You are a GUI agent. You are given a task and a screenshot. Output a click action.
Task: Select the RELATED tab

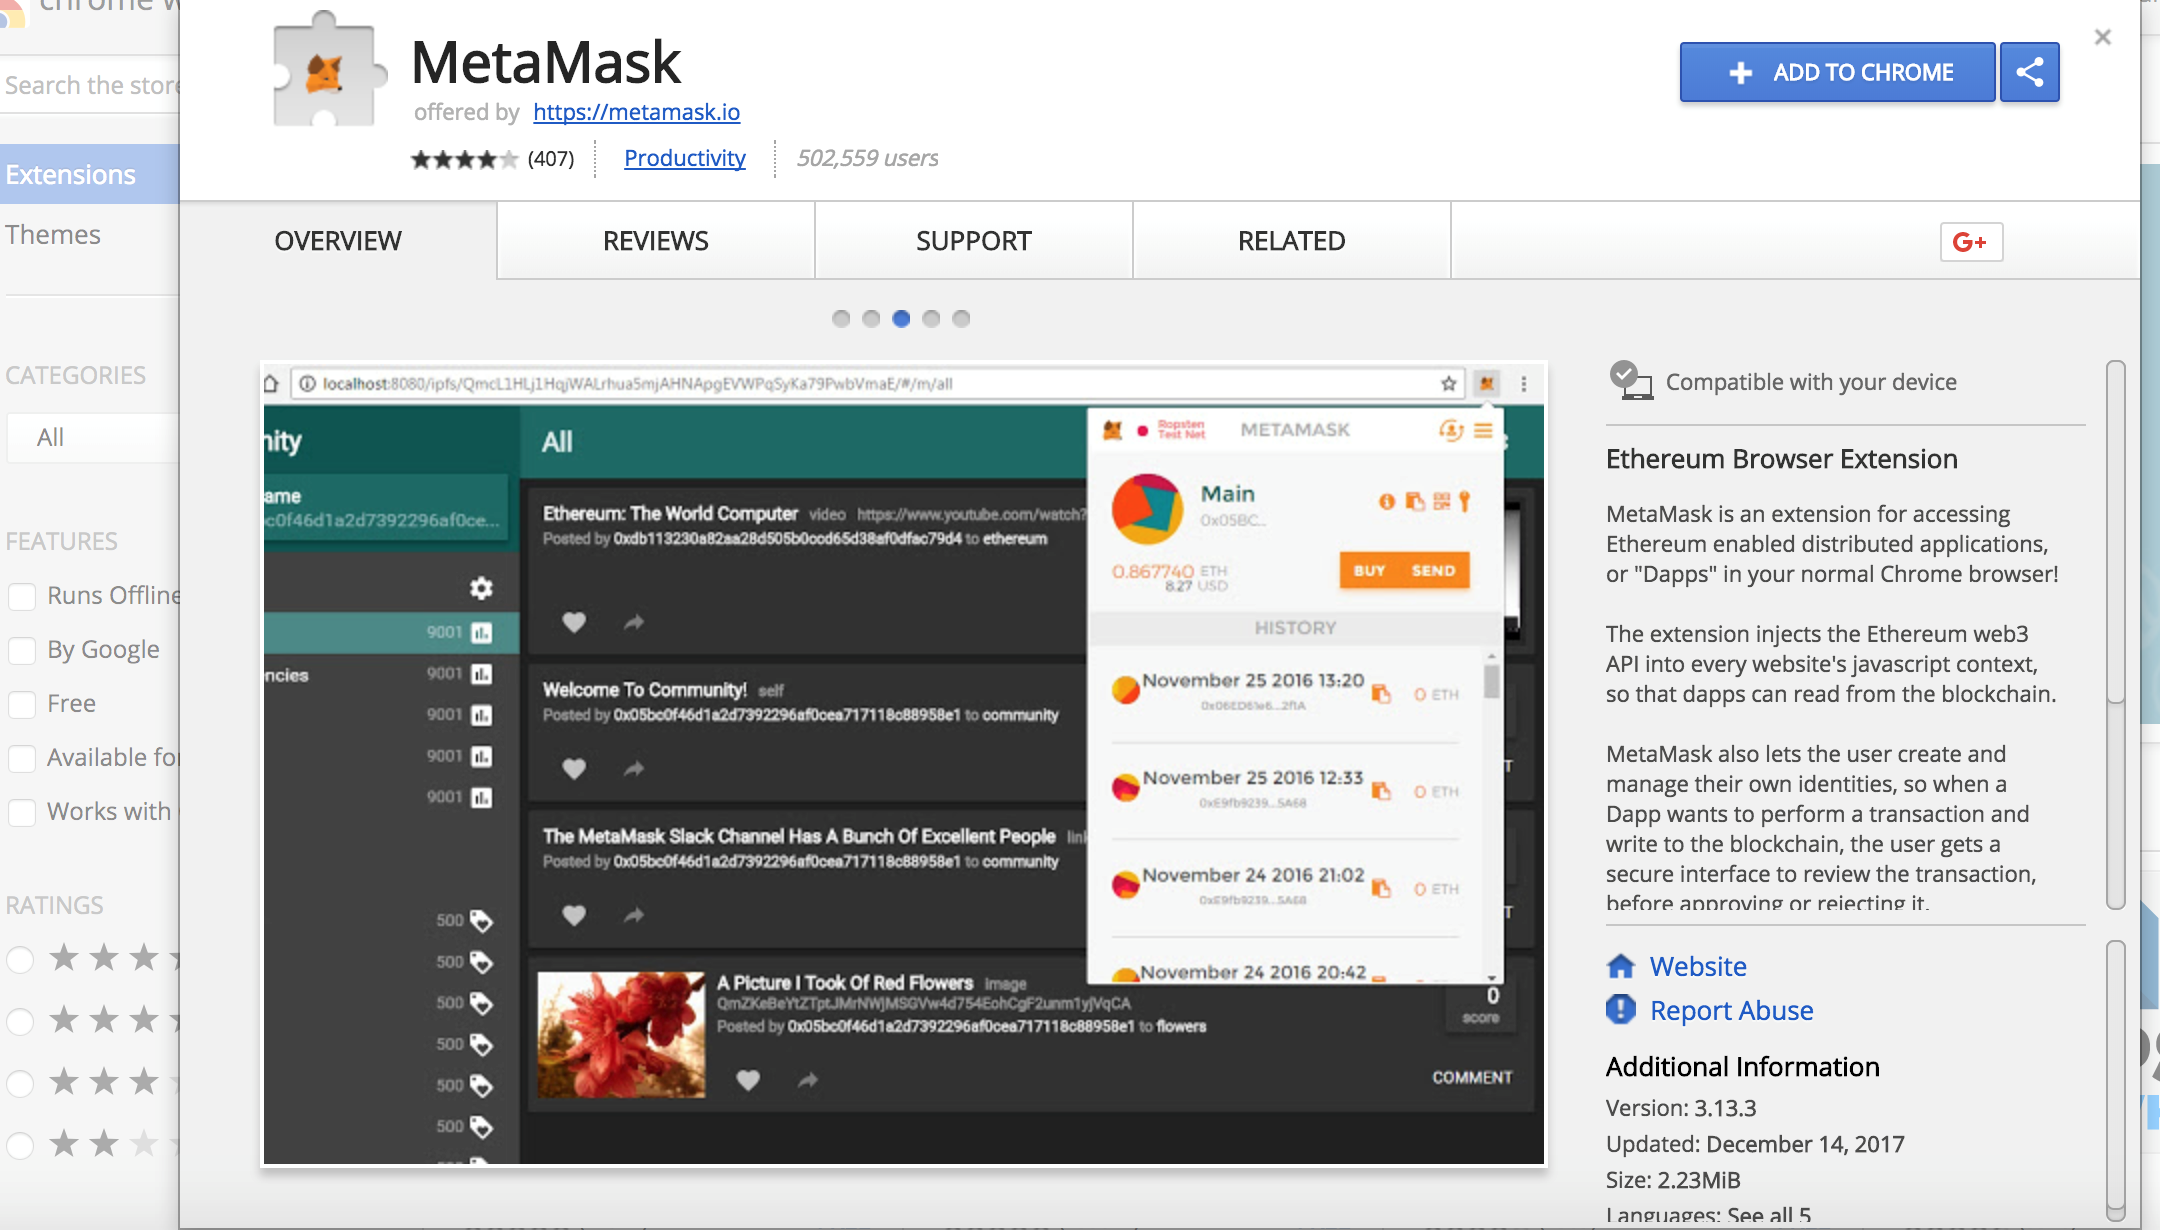[x=1291, y=239]
